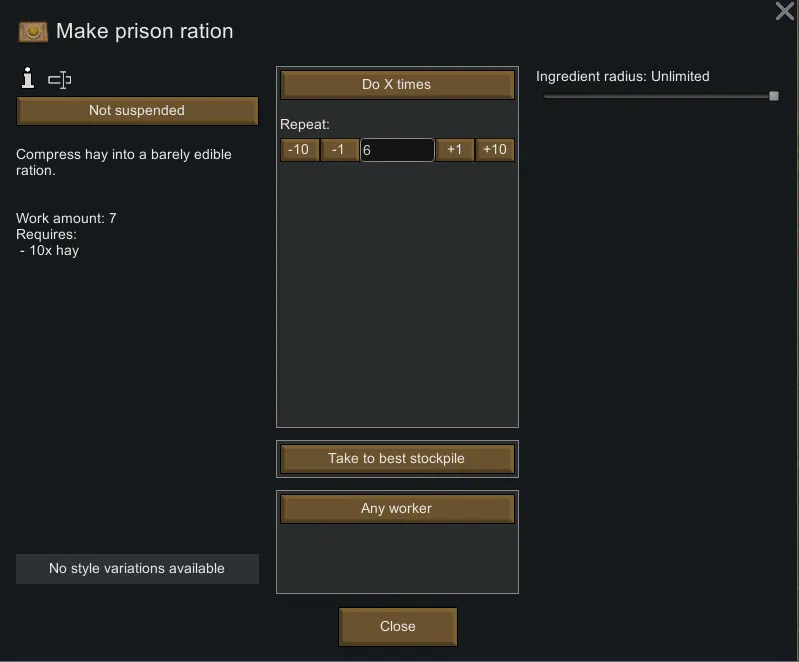Decrease repeat count by 10
Viewport: 799px width, 662px height.
298,150
